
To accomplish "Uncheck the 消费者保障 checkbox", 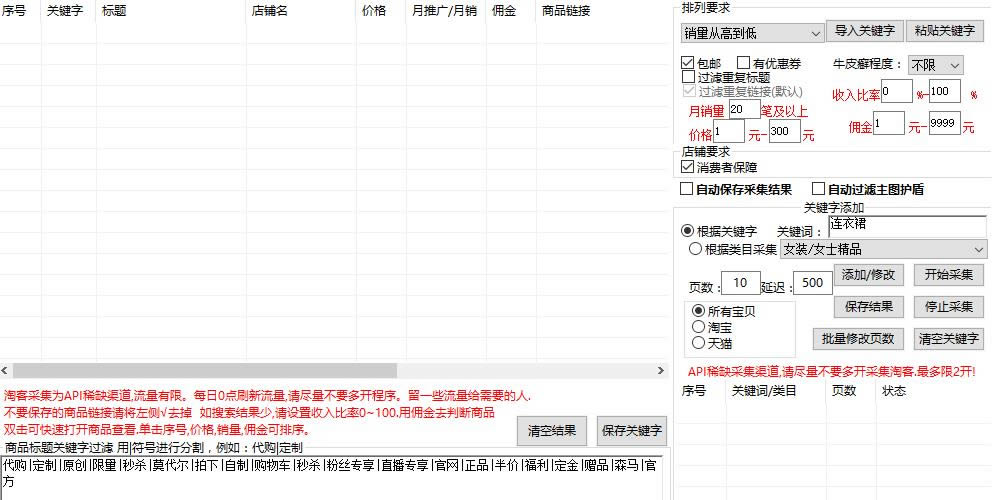I will click(x=688, y=167).
